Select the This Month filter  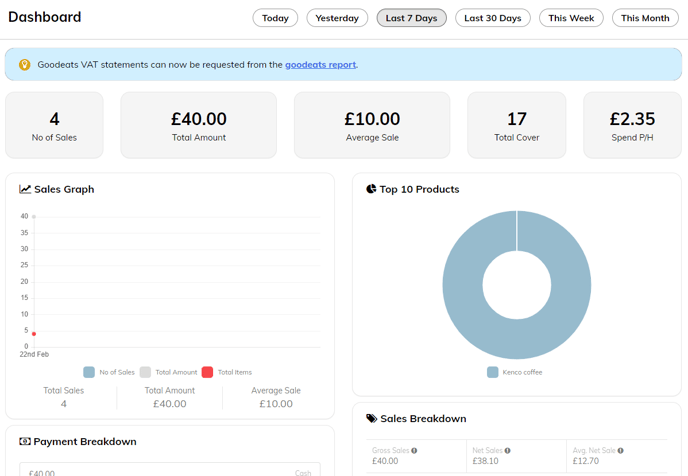point(645,18)
